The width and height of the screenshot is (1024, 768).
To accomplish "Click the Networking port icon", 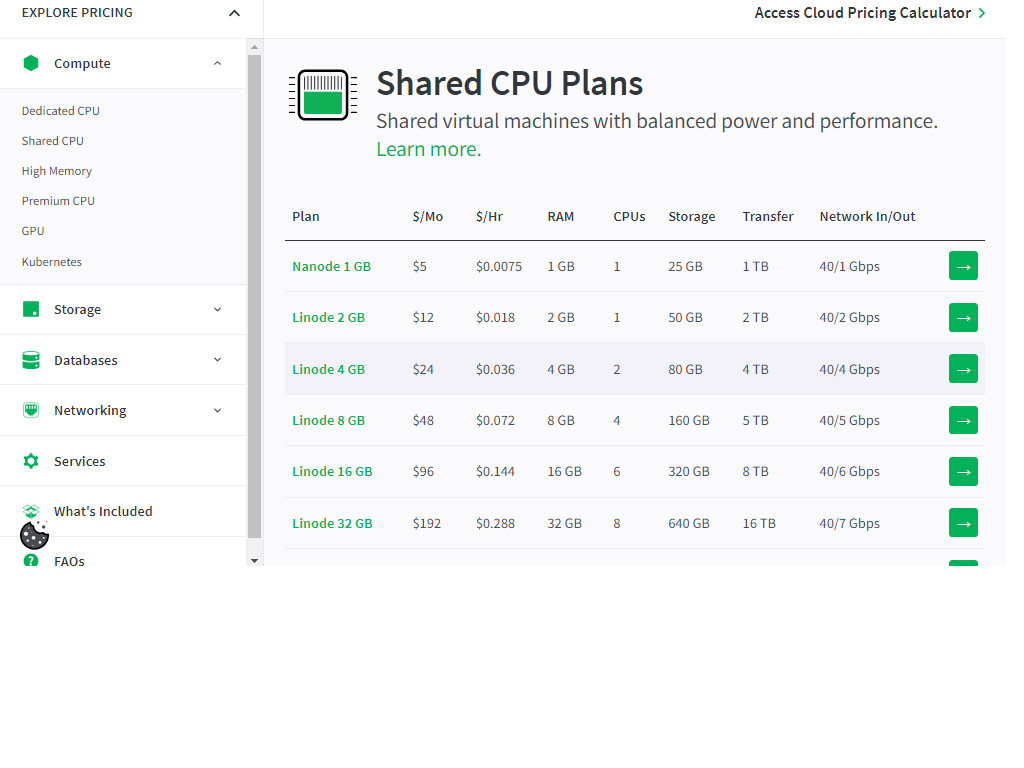I will (x=31, y=410).
